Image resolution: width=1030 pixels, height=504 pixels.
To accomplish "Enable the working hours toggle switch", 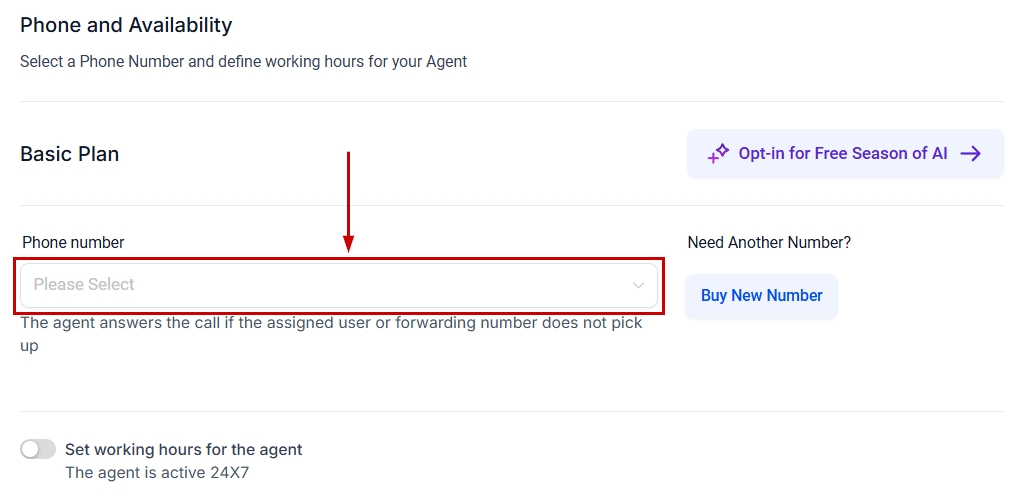I will click(x=38, y=449).
